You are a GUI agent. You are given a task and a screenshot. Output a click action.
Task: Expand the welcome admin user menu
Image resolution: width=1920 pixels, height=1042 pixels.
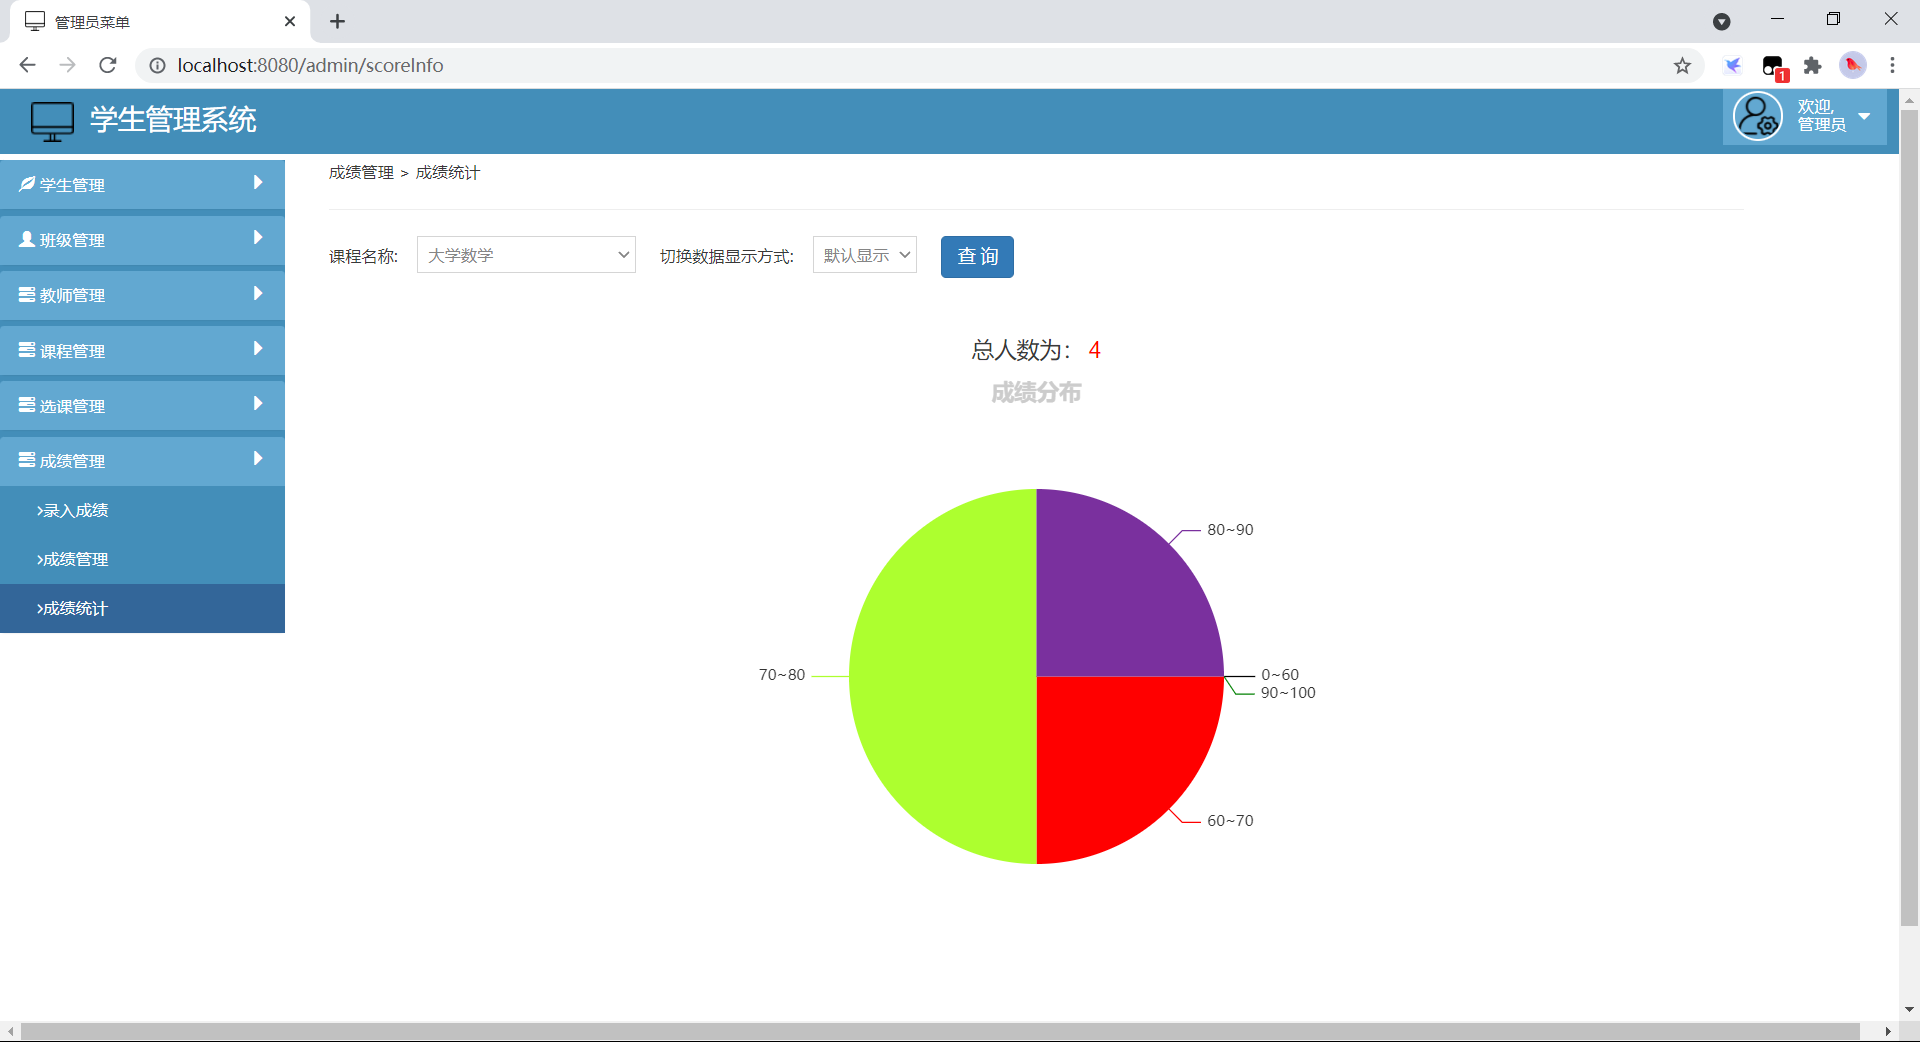[x=1863, y=117]
